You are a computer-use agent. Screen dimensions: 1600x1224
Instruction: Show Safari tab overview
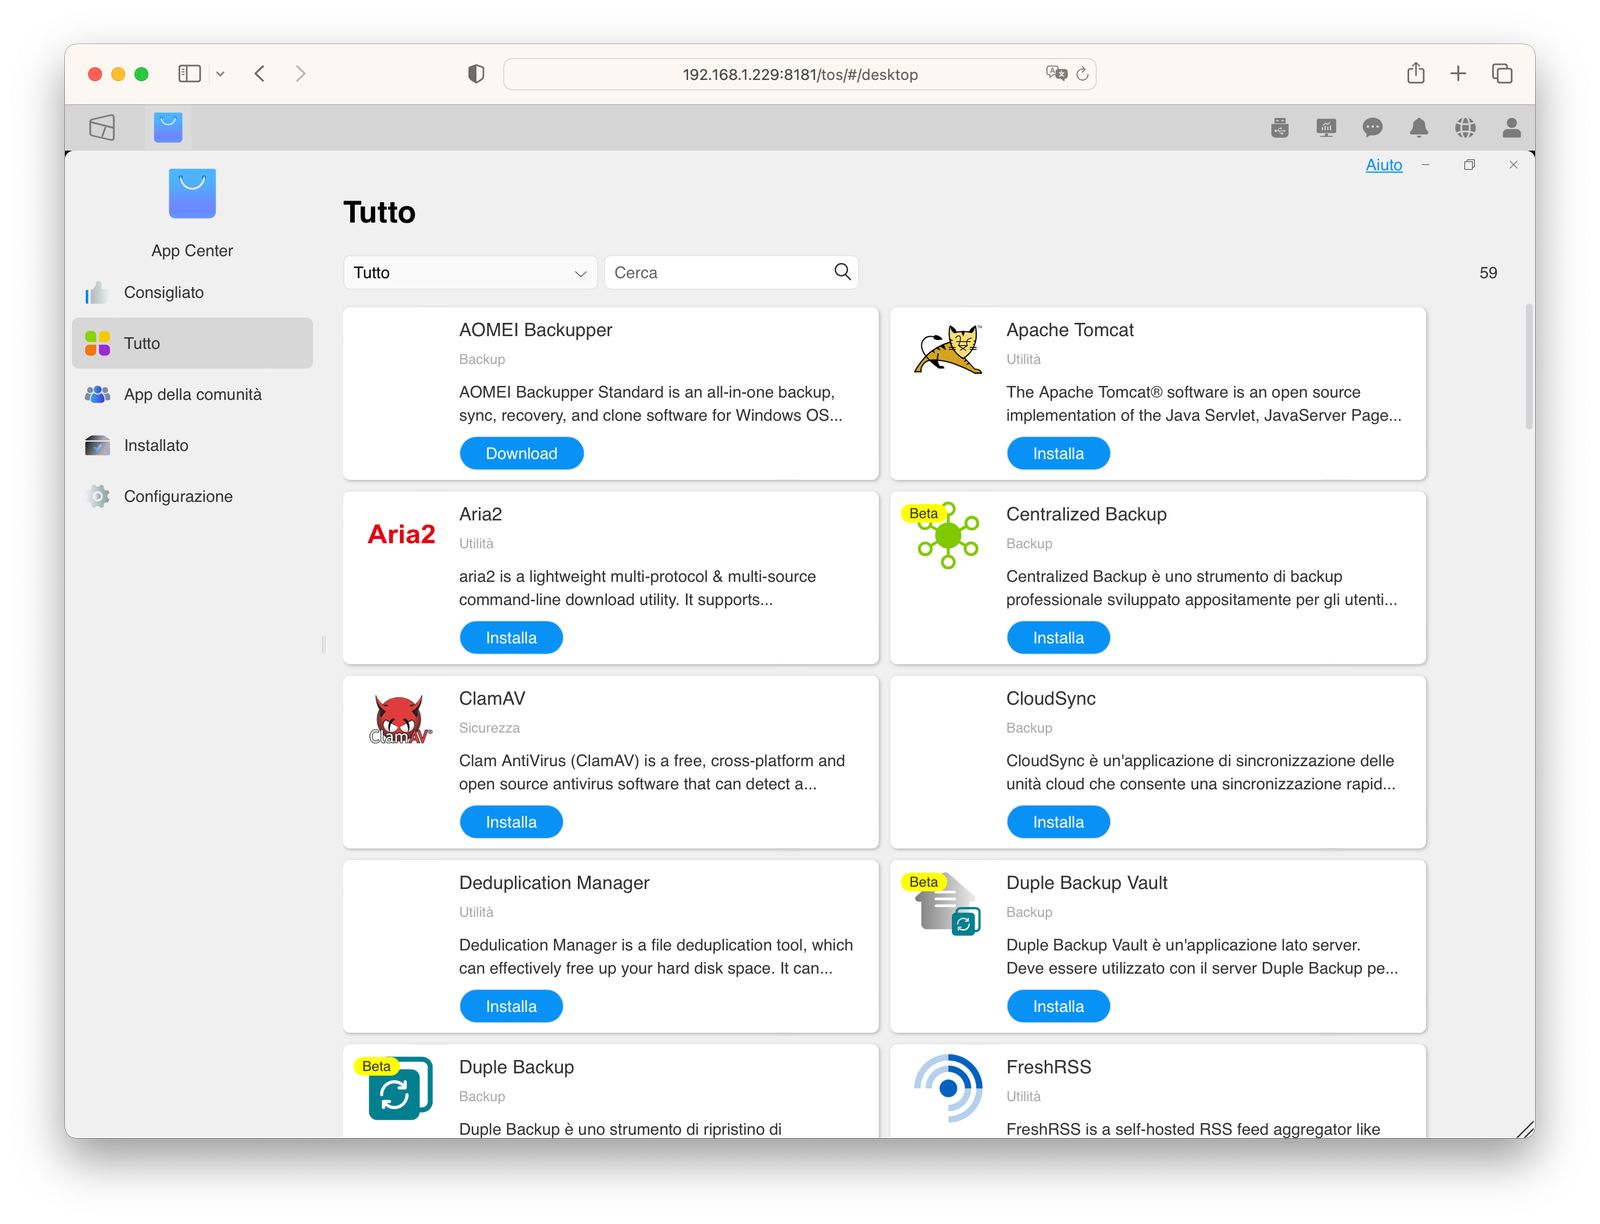[1502, 73]
